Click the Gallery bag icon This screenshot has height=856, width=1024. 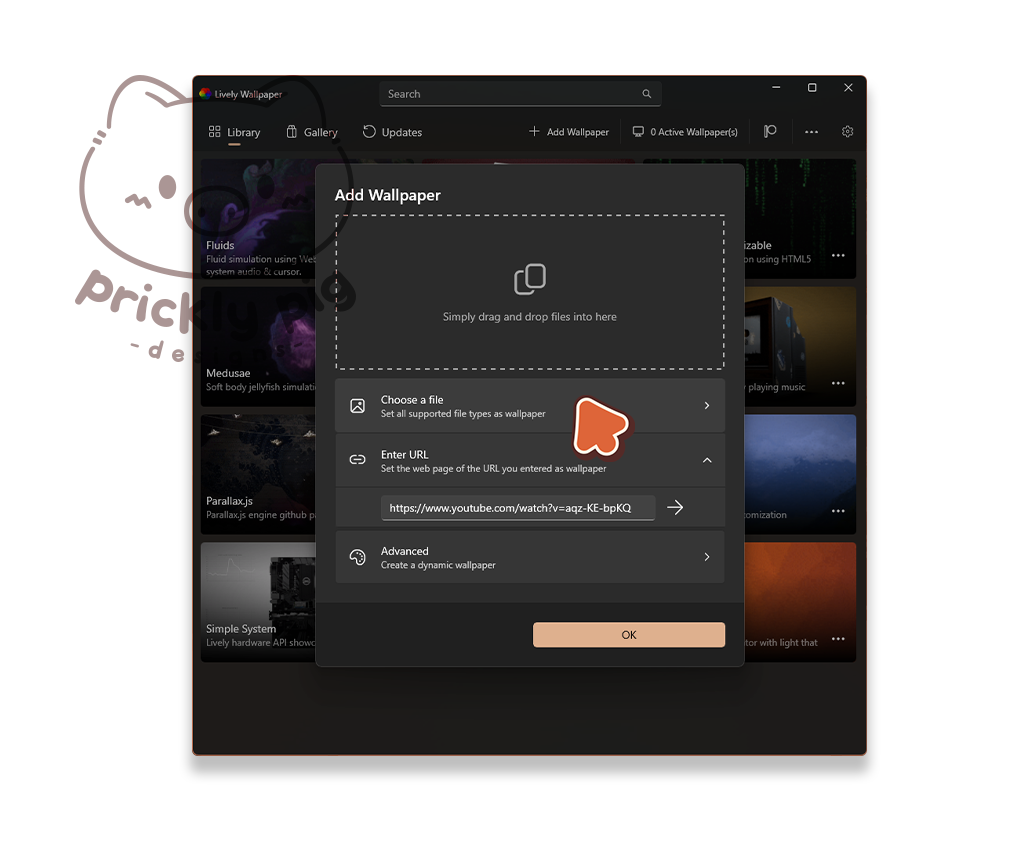coord(291,131)
